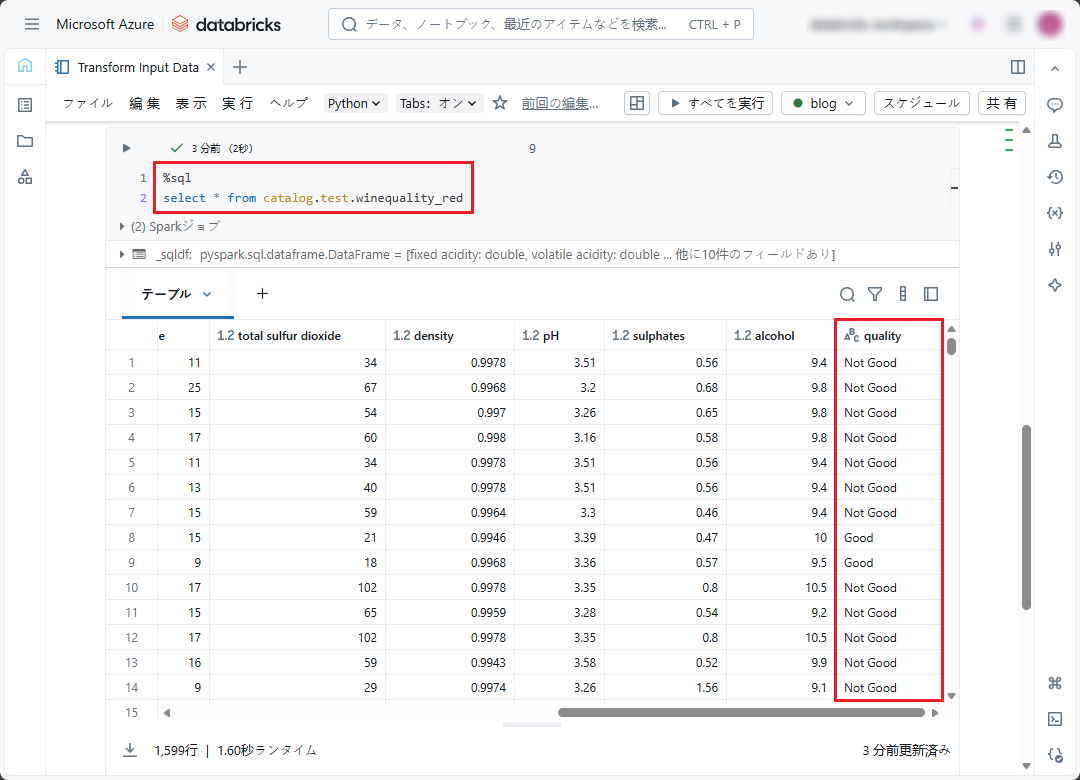Star the notebook as favorite
This screenshot has width=1080, height=780.
click(500, 103)
